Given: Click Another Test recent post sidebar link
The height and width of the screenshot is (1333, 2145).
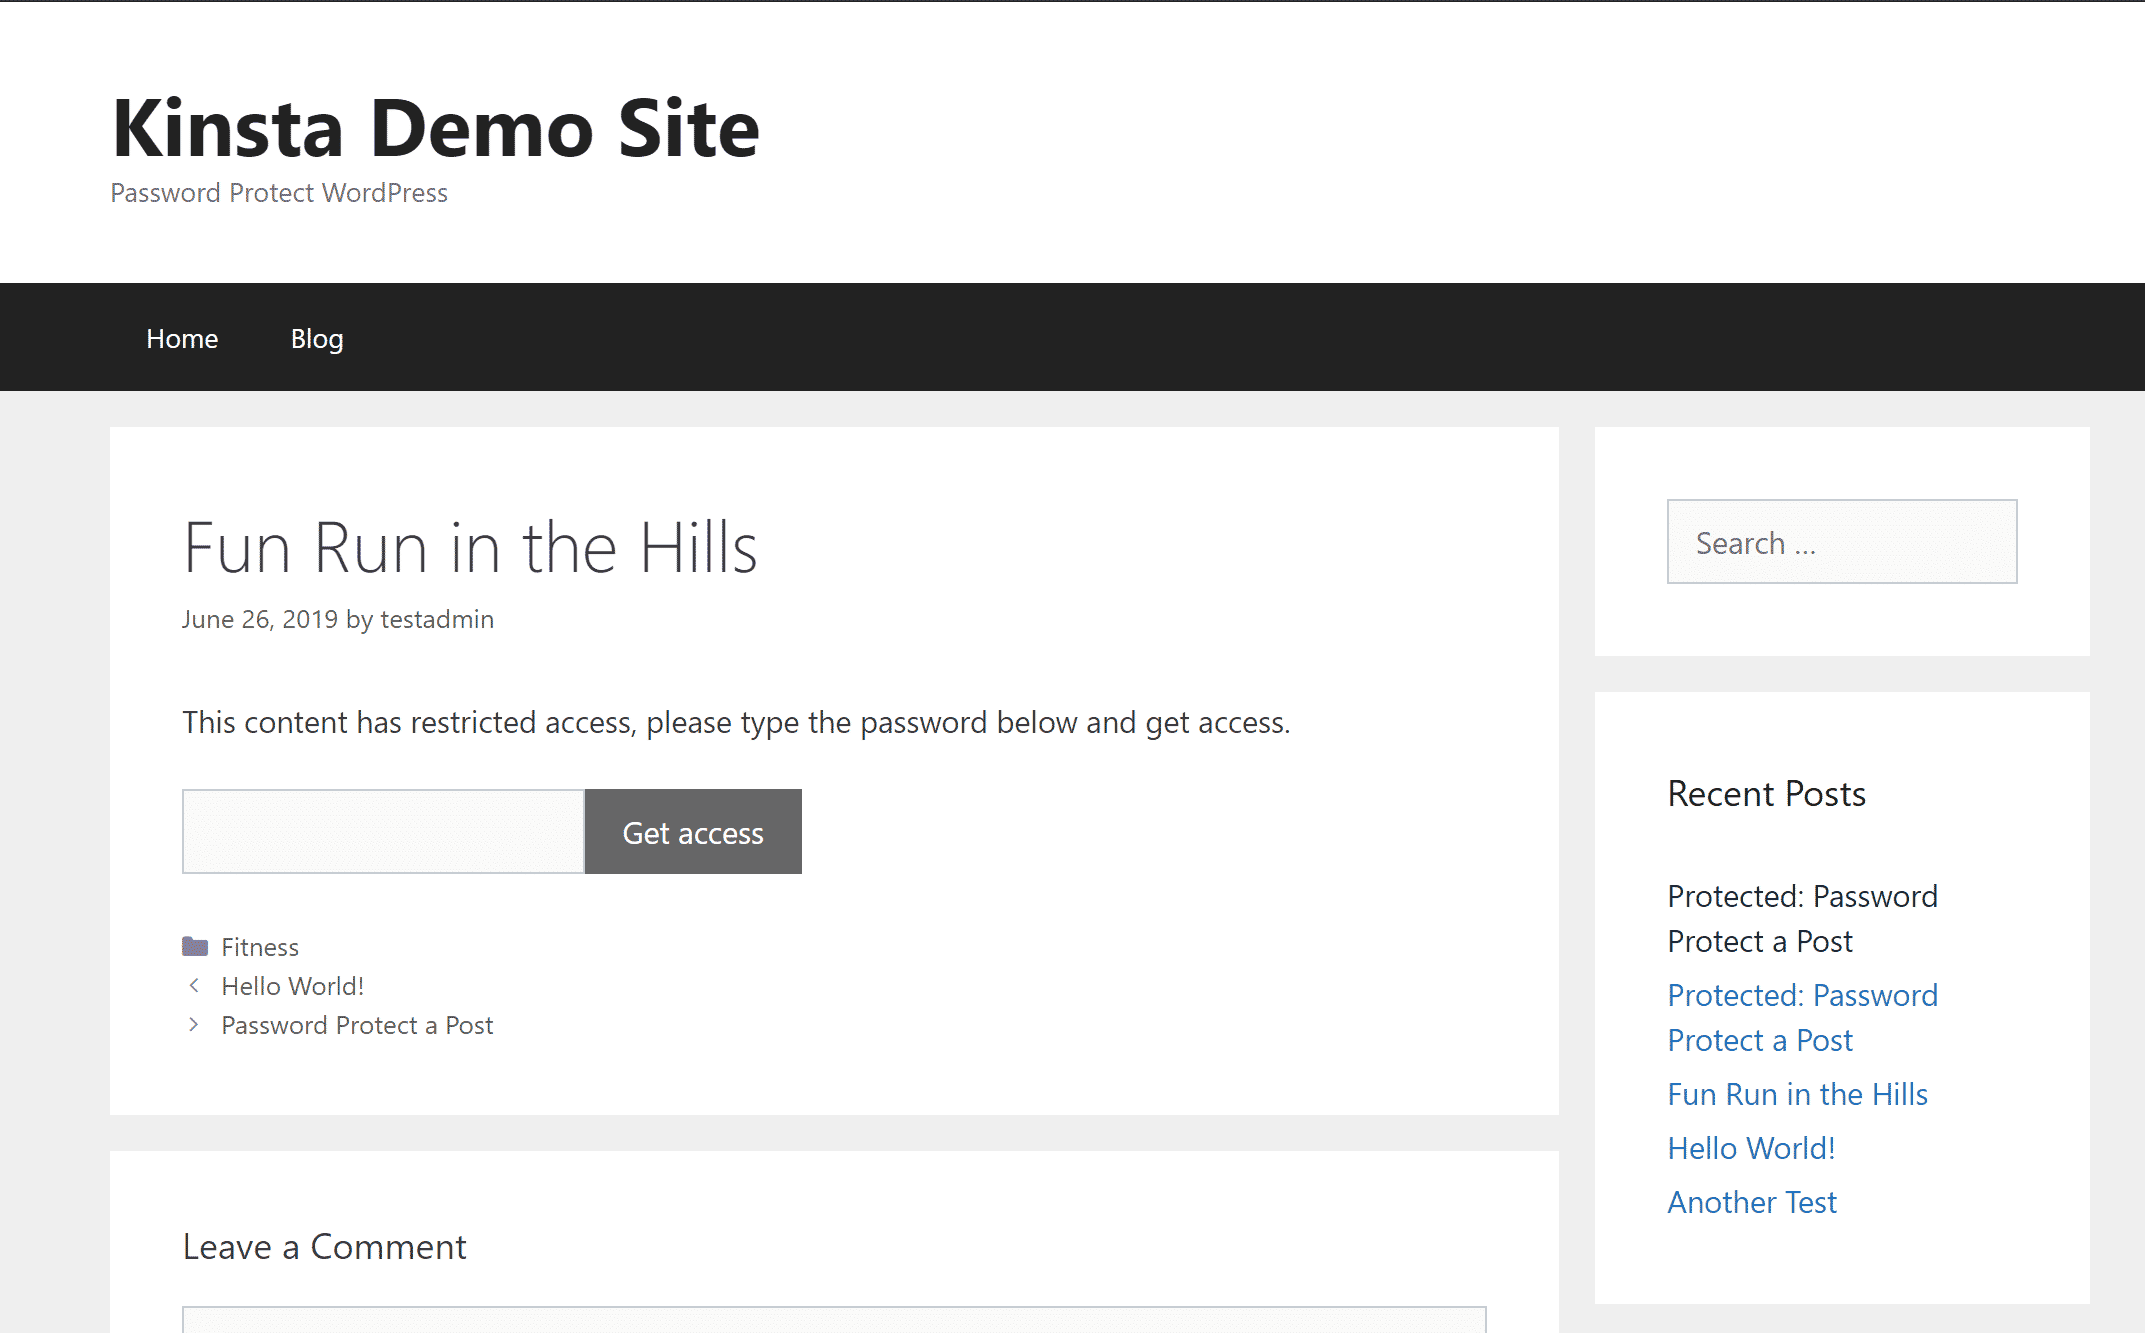Looking at the screenshot, I should coord(1752,1201).
